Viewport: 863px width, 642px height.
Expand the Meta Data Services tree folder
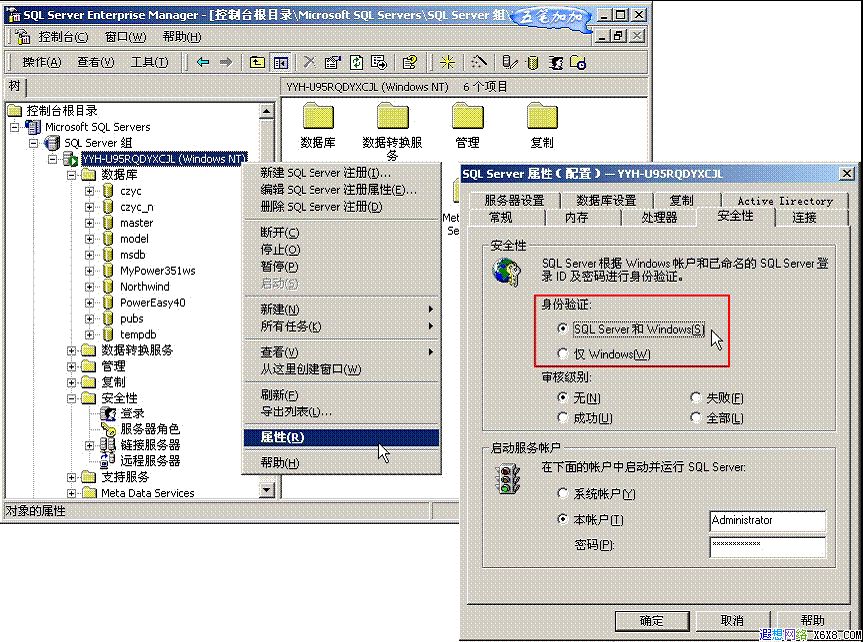coord(71,493)
